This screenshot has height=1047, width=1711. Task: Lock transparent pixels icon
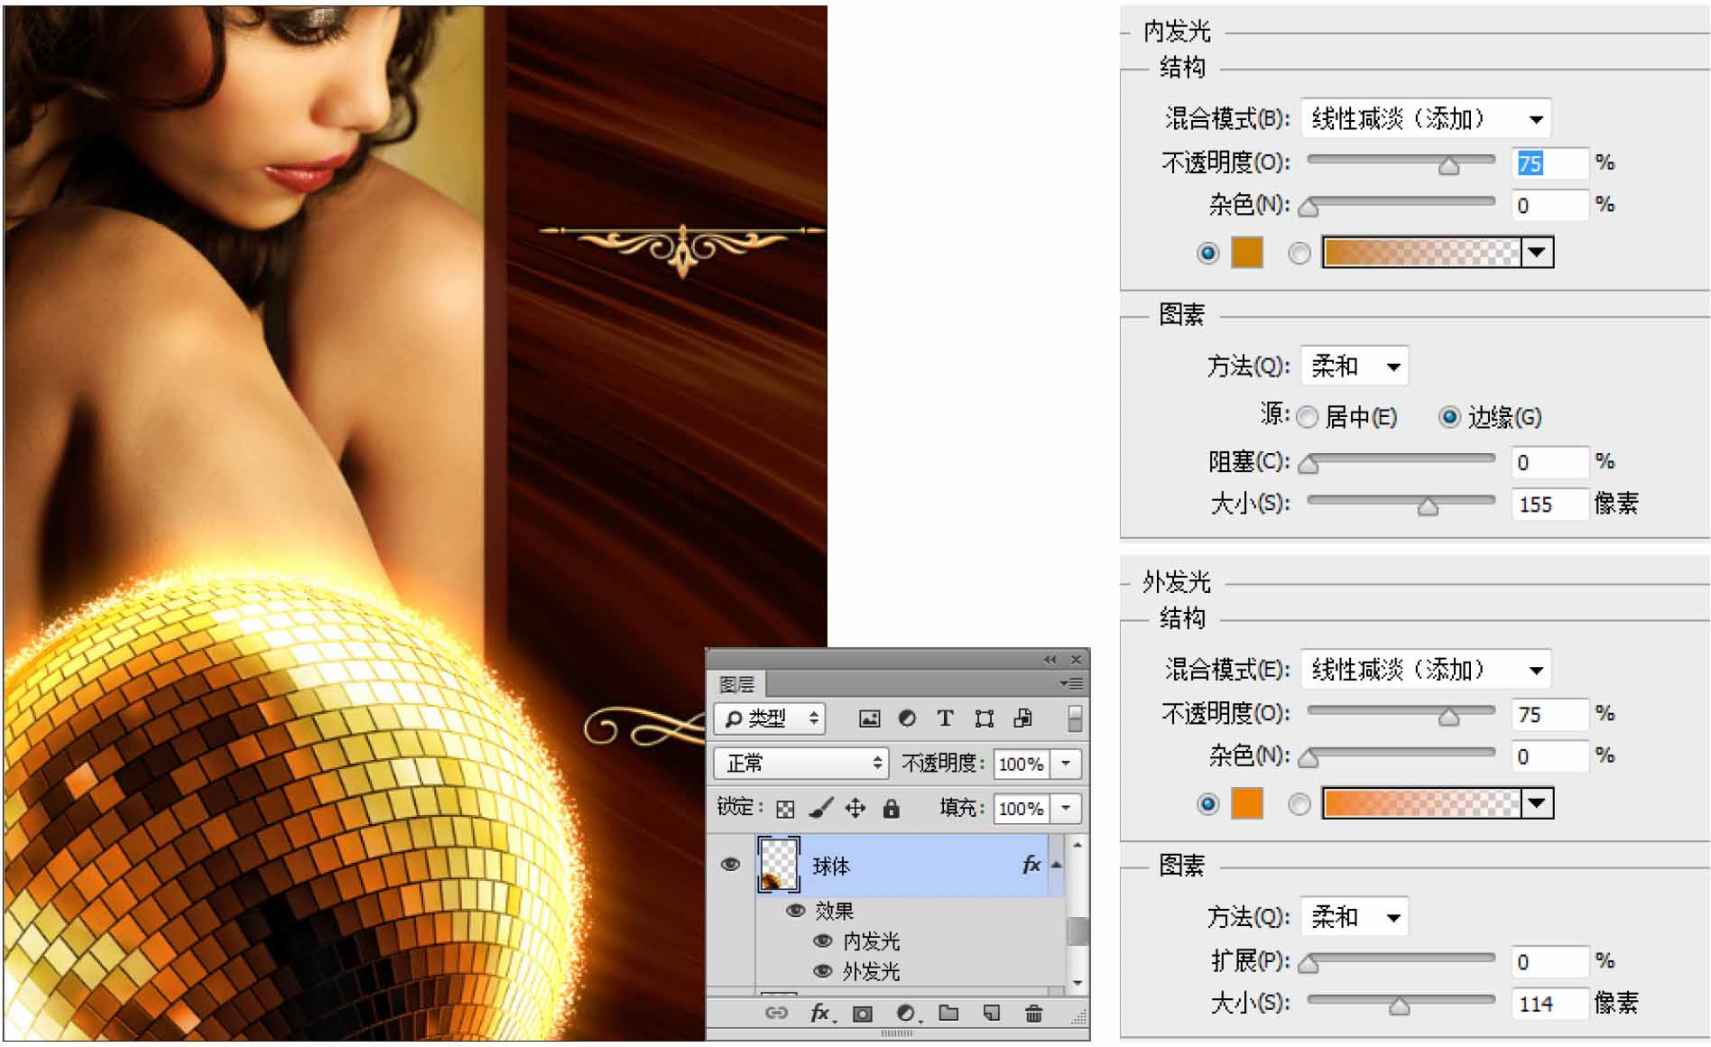[x=785, y=808]
